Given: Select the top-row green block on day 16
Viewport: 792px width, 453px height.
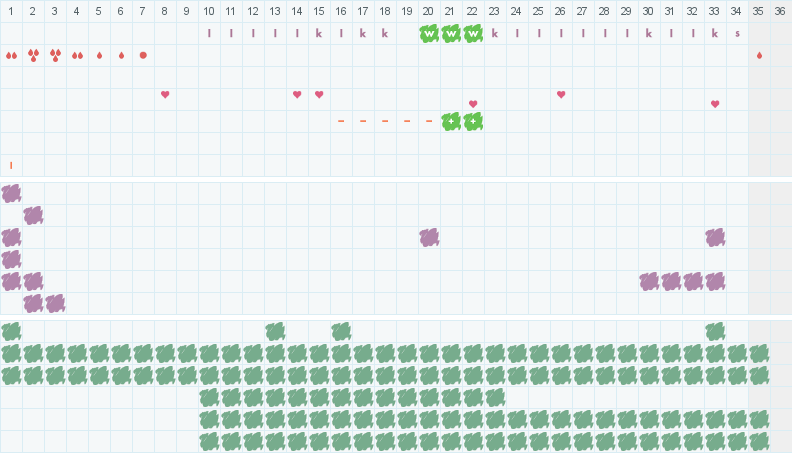Looking at the screenshot, I should (341, 331).
